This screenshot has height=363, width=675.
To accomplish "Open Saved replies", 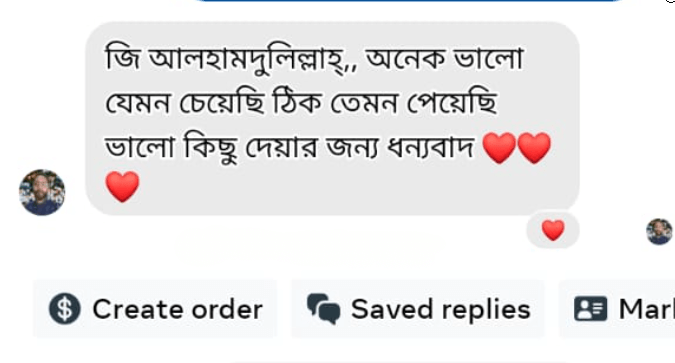I will coord(418,309).
